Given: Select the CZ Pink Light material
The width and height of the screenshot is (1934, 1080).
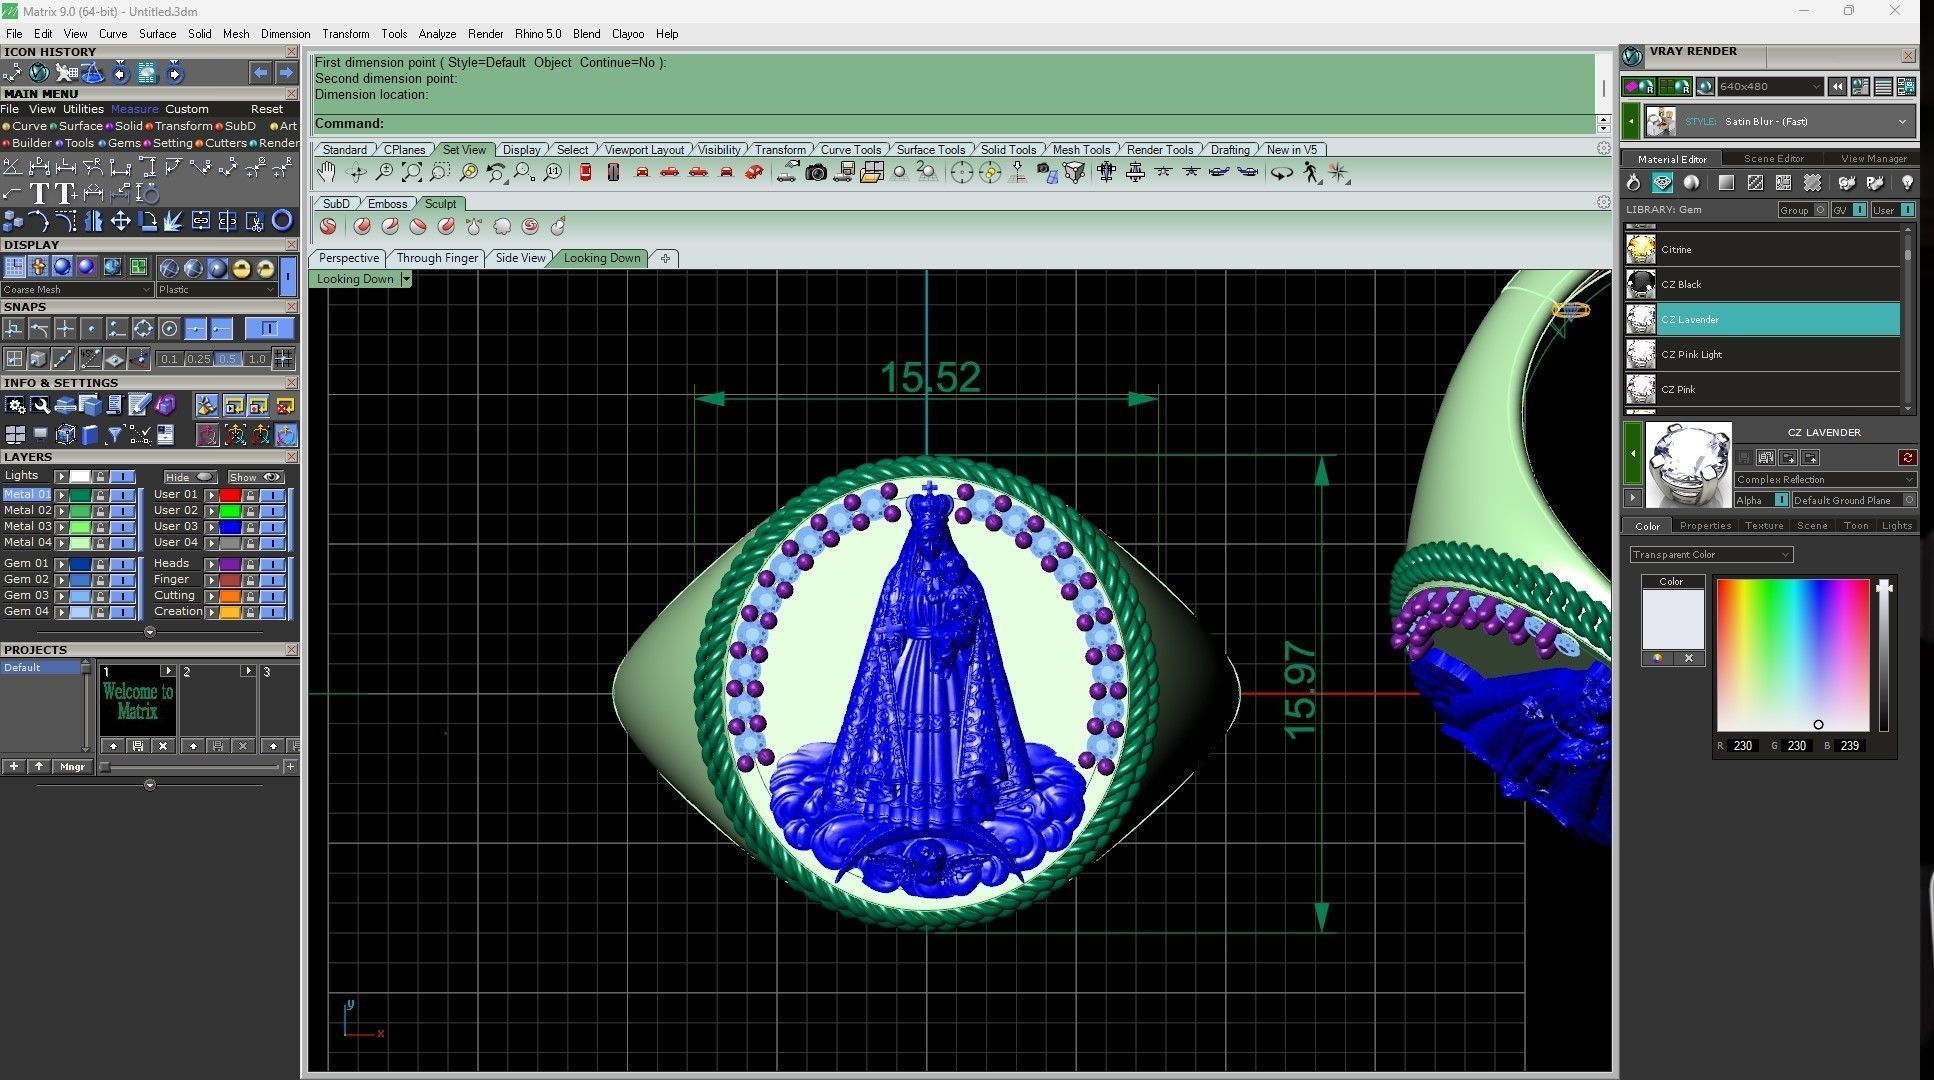Looking at the screenshot, I should [1763, 355].
